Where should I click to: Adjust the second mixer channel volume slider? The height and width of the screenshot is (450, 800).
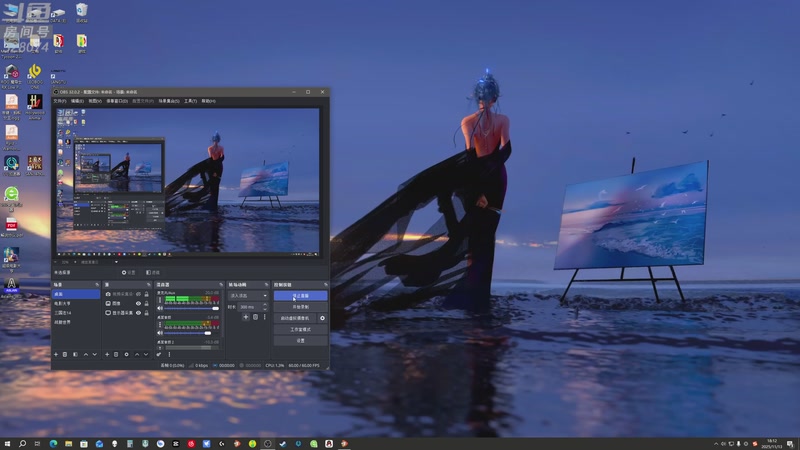coord(192,333)
